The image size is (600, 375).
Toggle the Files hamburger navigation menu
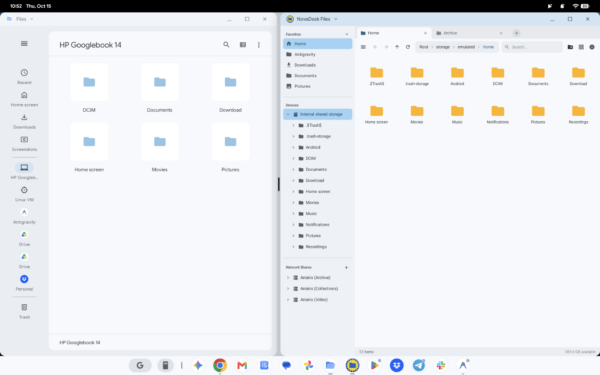pos(24,44)
